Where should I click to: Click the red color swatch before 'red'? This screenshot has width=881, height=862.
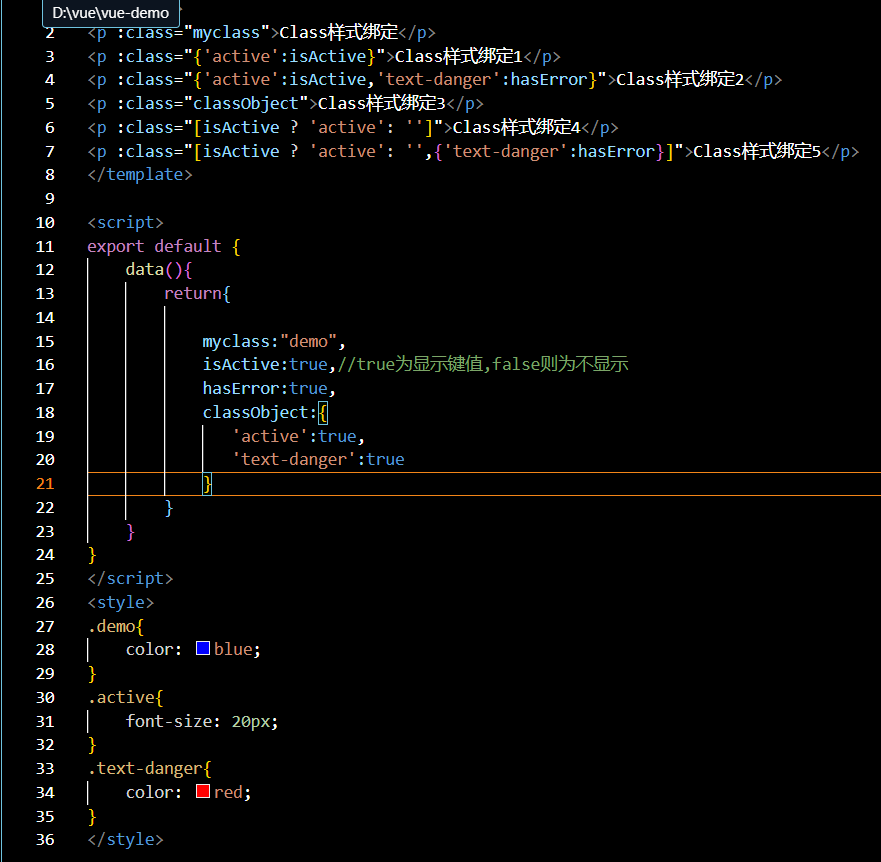203,791
